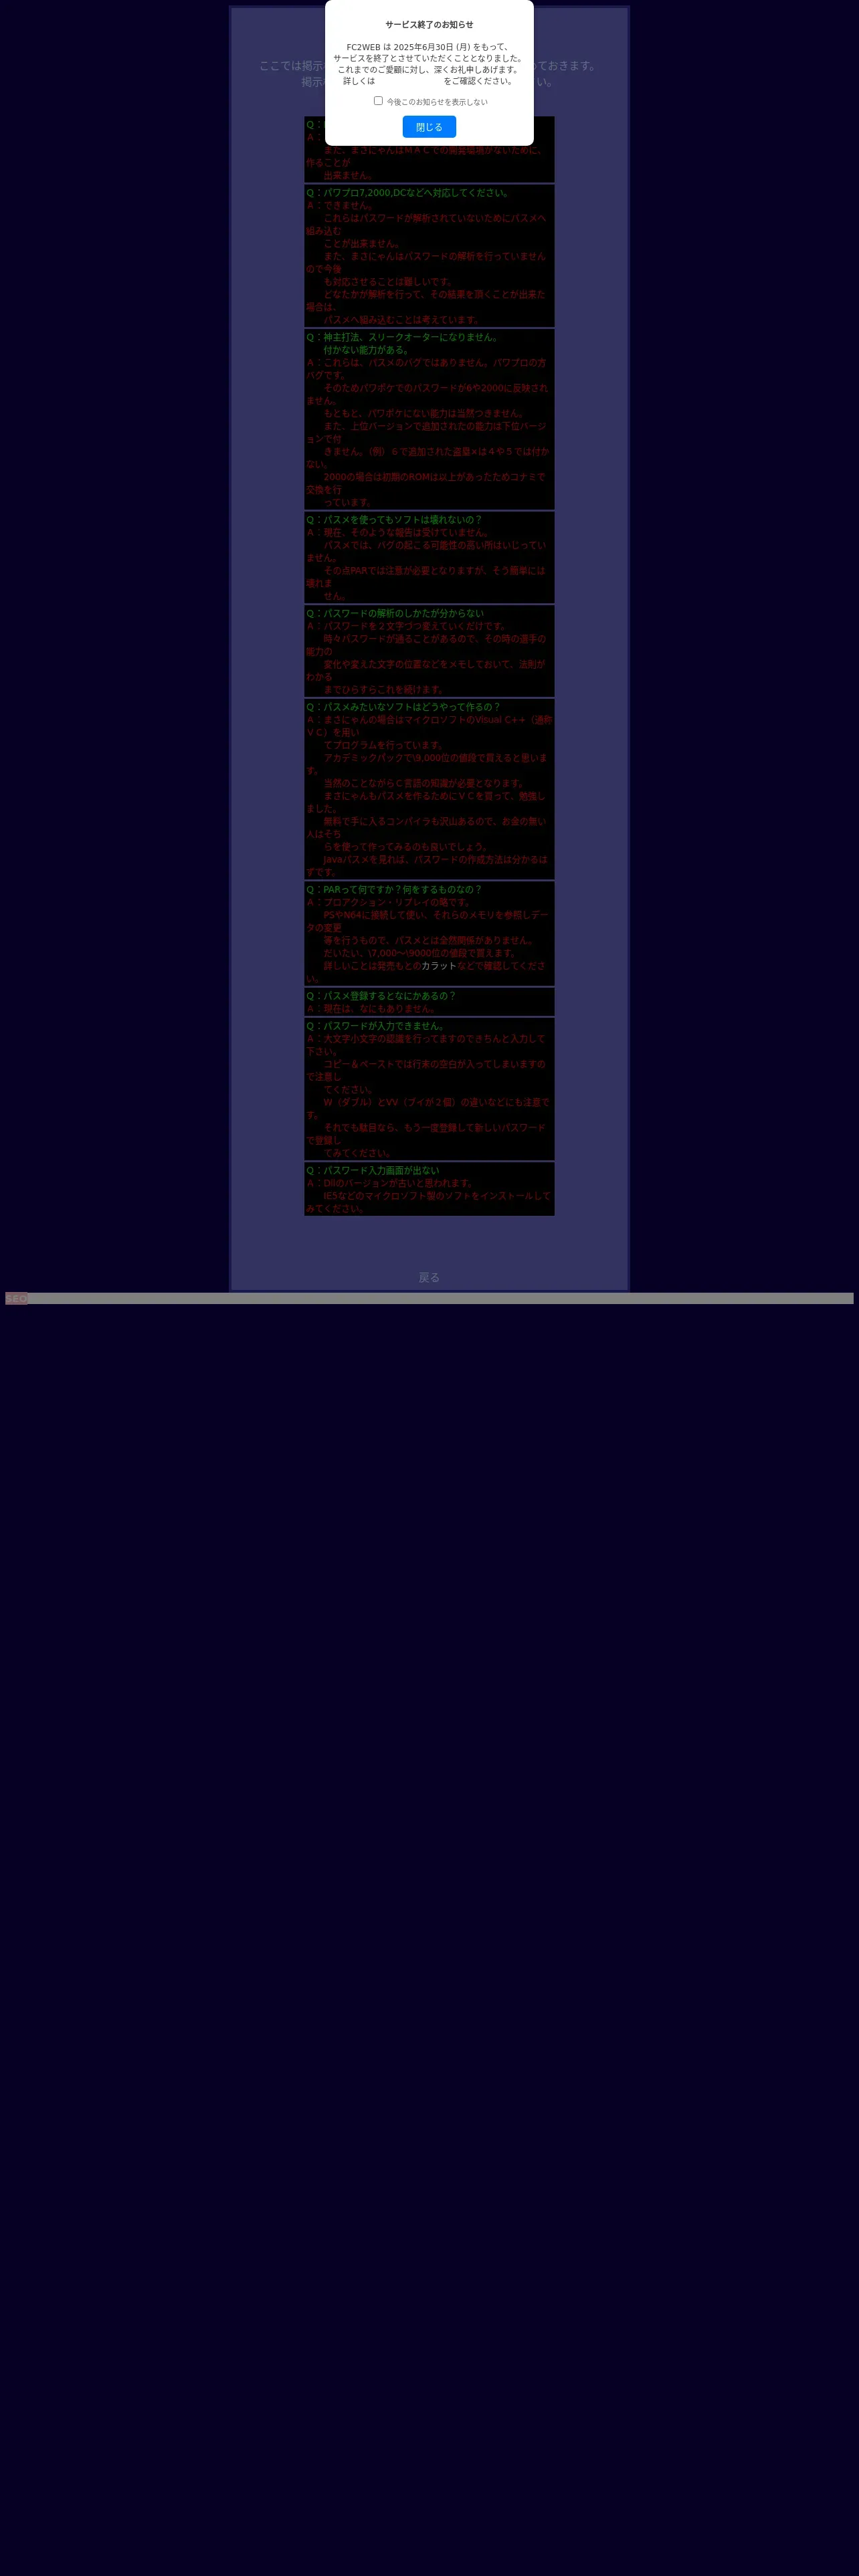The width and height of the screenshot is (859, 2576).
Task: Select question パスワードが入力できません
Action: point(376,1026)
